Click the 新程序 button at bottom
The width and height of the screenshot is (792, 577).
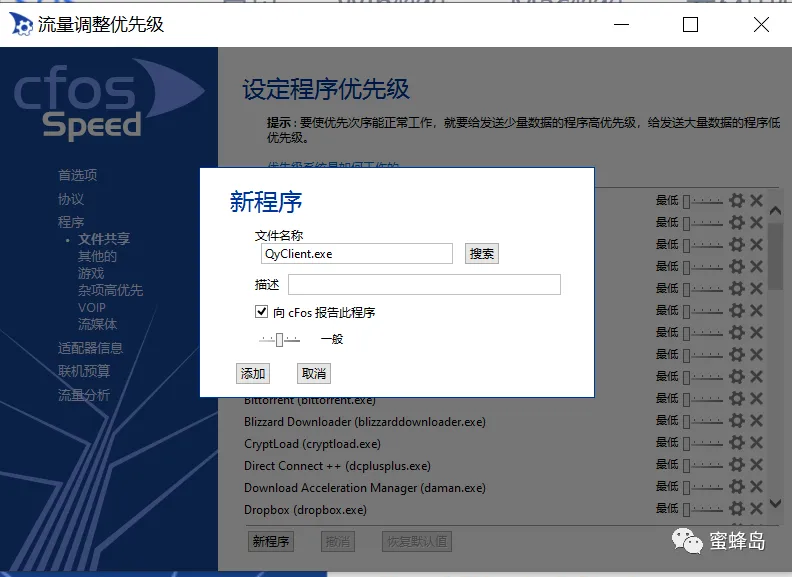271,542
